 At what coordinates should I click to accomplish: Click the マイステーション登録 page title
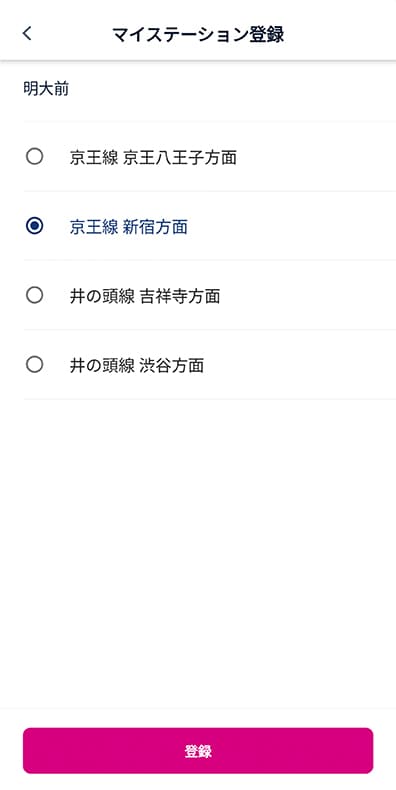(x=198, y=34)
